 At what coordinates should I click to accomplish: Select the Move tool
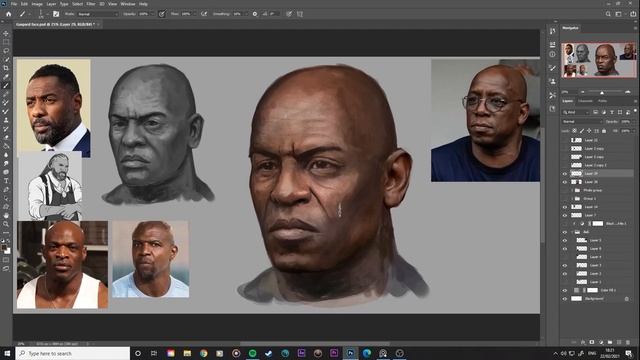(6, 33)
